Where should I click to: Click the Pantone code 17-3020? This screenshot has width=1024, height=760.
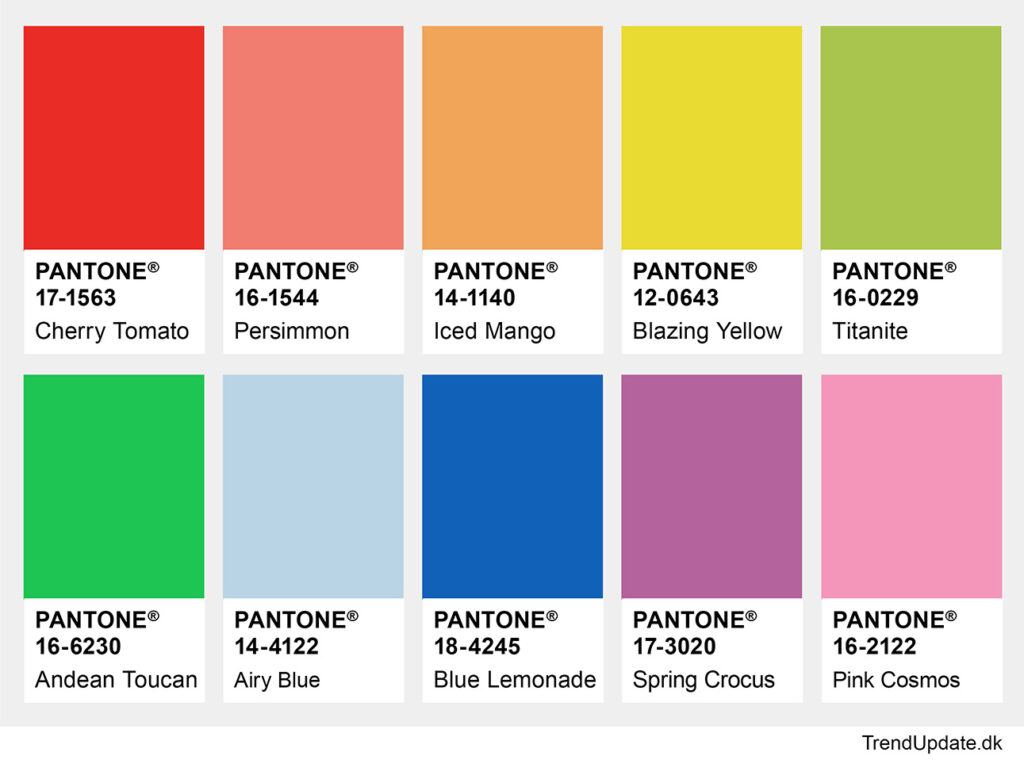point(675,647)
